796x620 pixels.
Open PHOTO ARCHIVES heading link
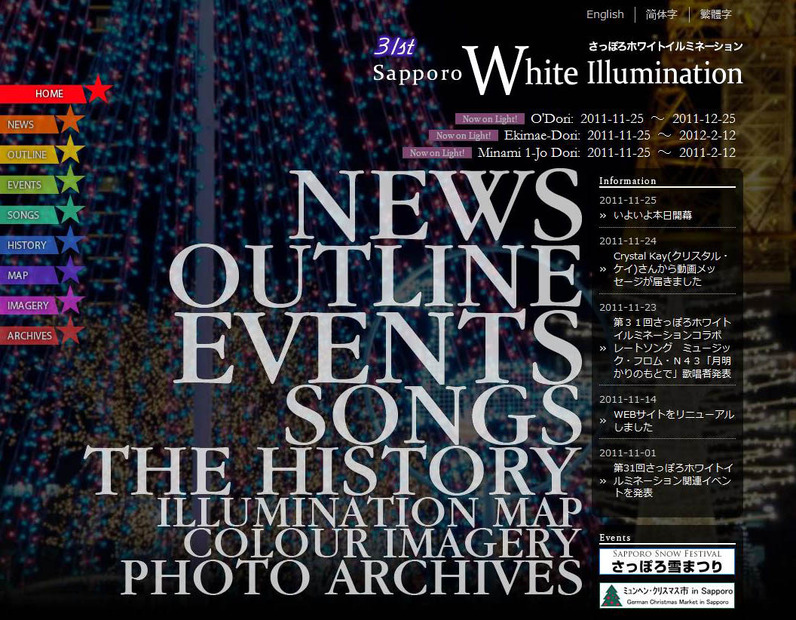coord(351,577)
